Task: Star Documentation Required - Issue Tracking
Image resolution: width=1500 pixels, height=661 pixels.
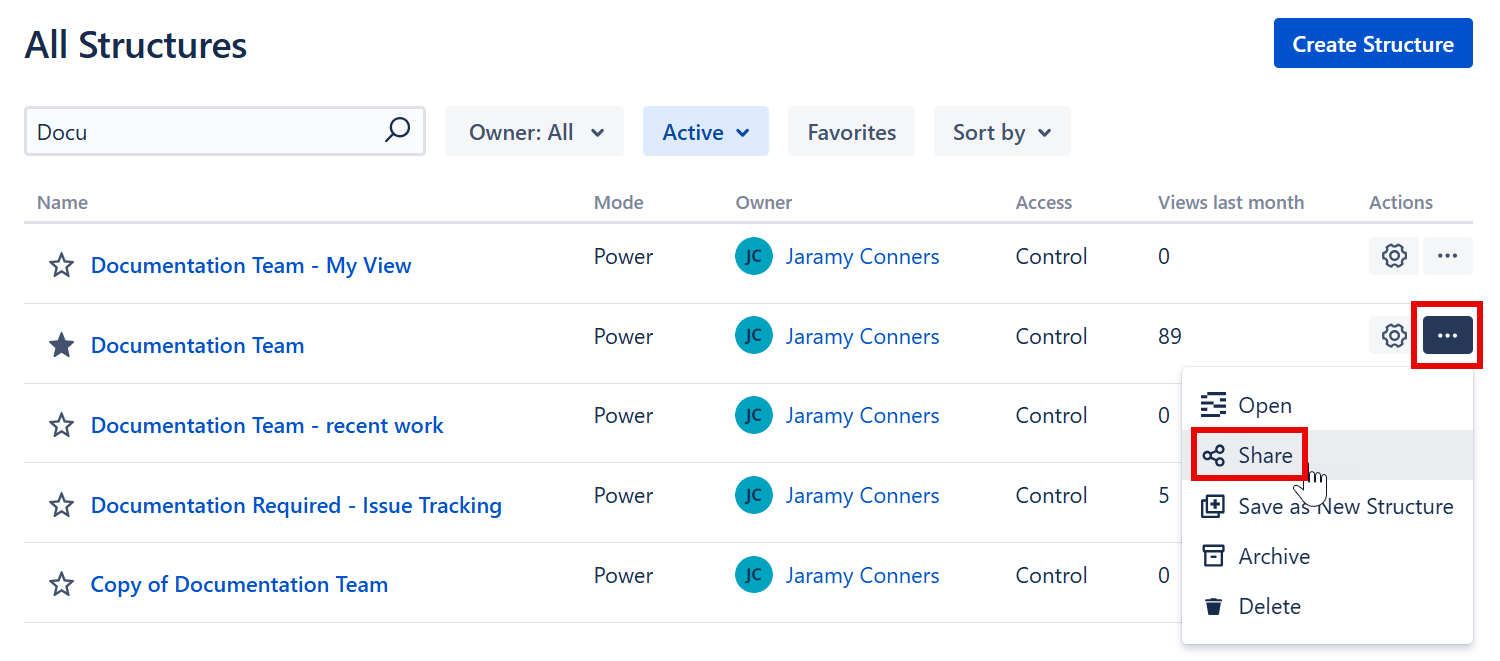Action: click(x=62, y=506)
